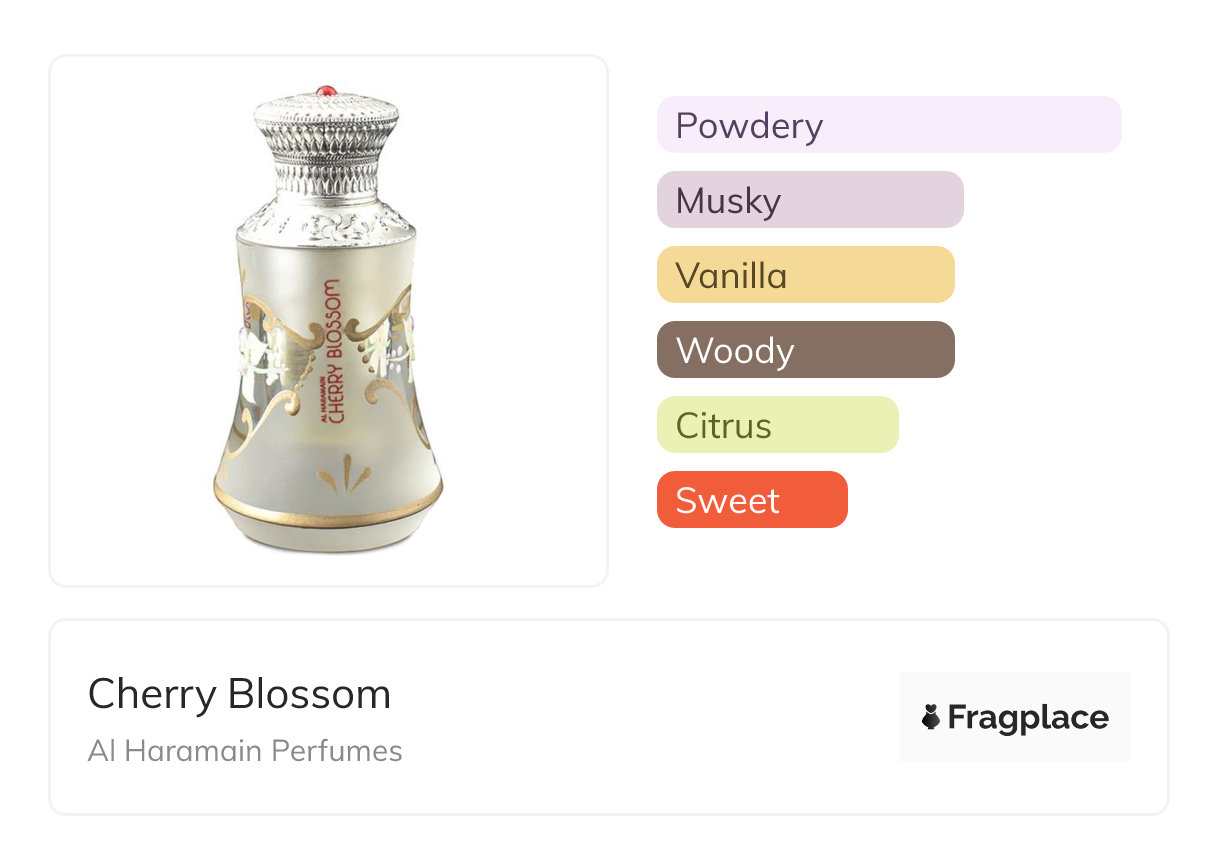Click the Fragplace perfume bottle logo icon
1218x864 pixels.
[931, 717]
